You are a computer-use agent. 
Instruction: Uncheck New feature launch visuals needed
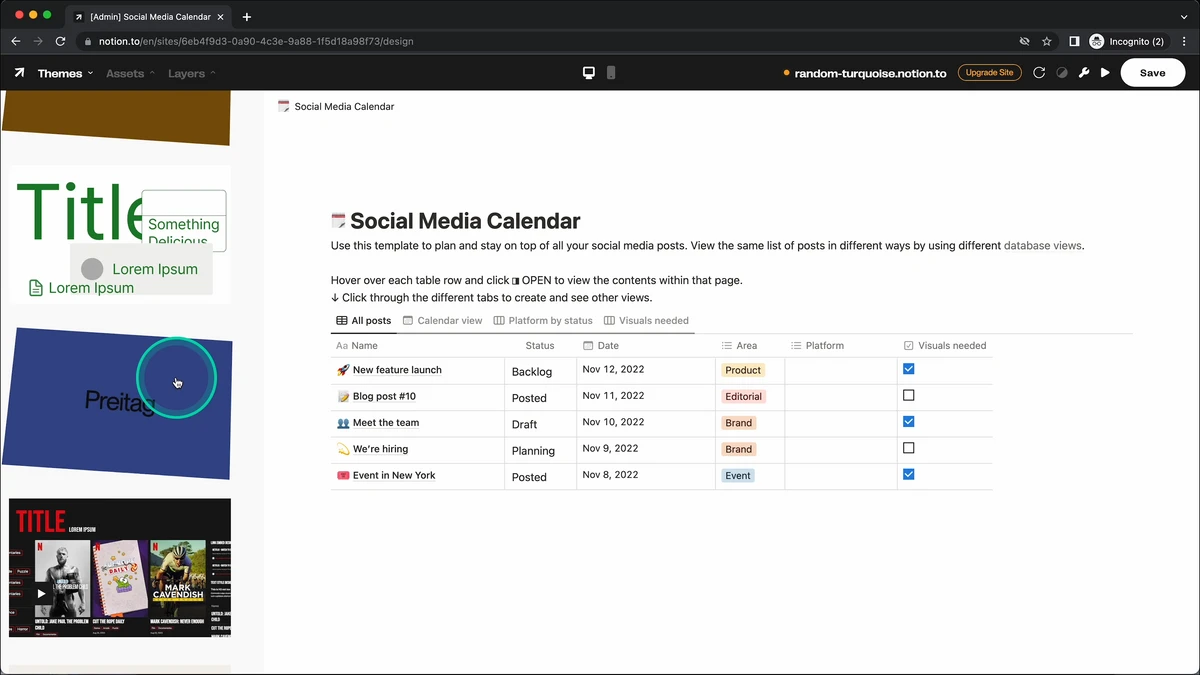coord(909,369)
